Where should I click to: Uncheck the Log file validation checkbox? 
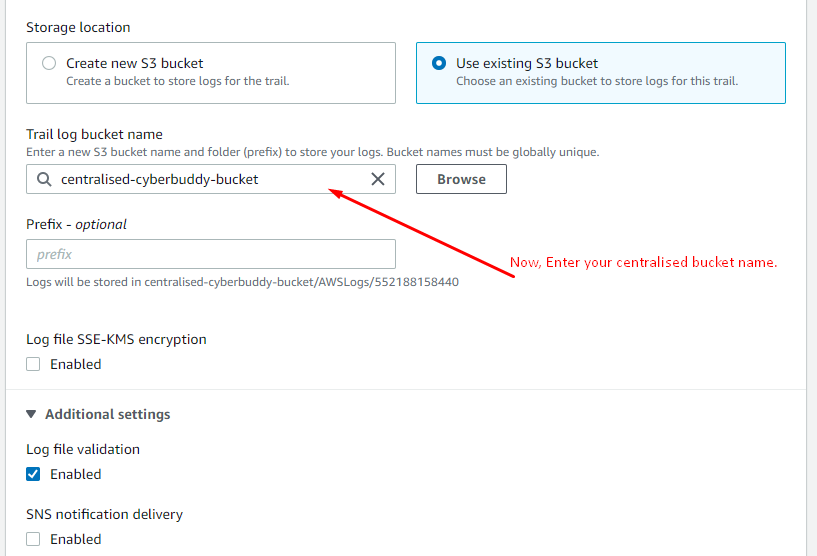point(33,474)
